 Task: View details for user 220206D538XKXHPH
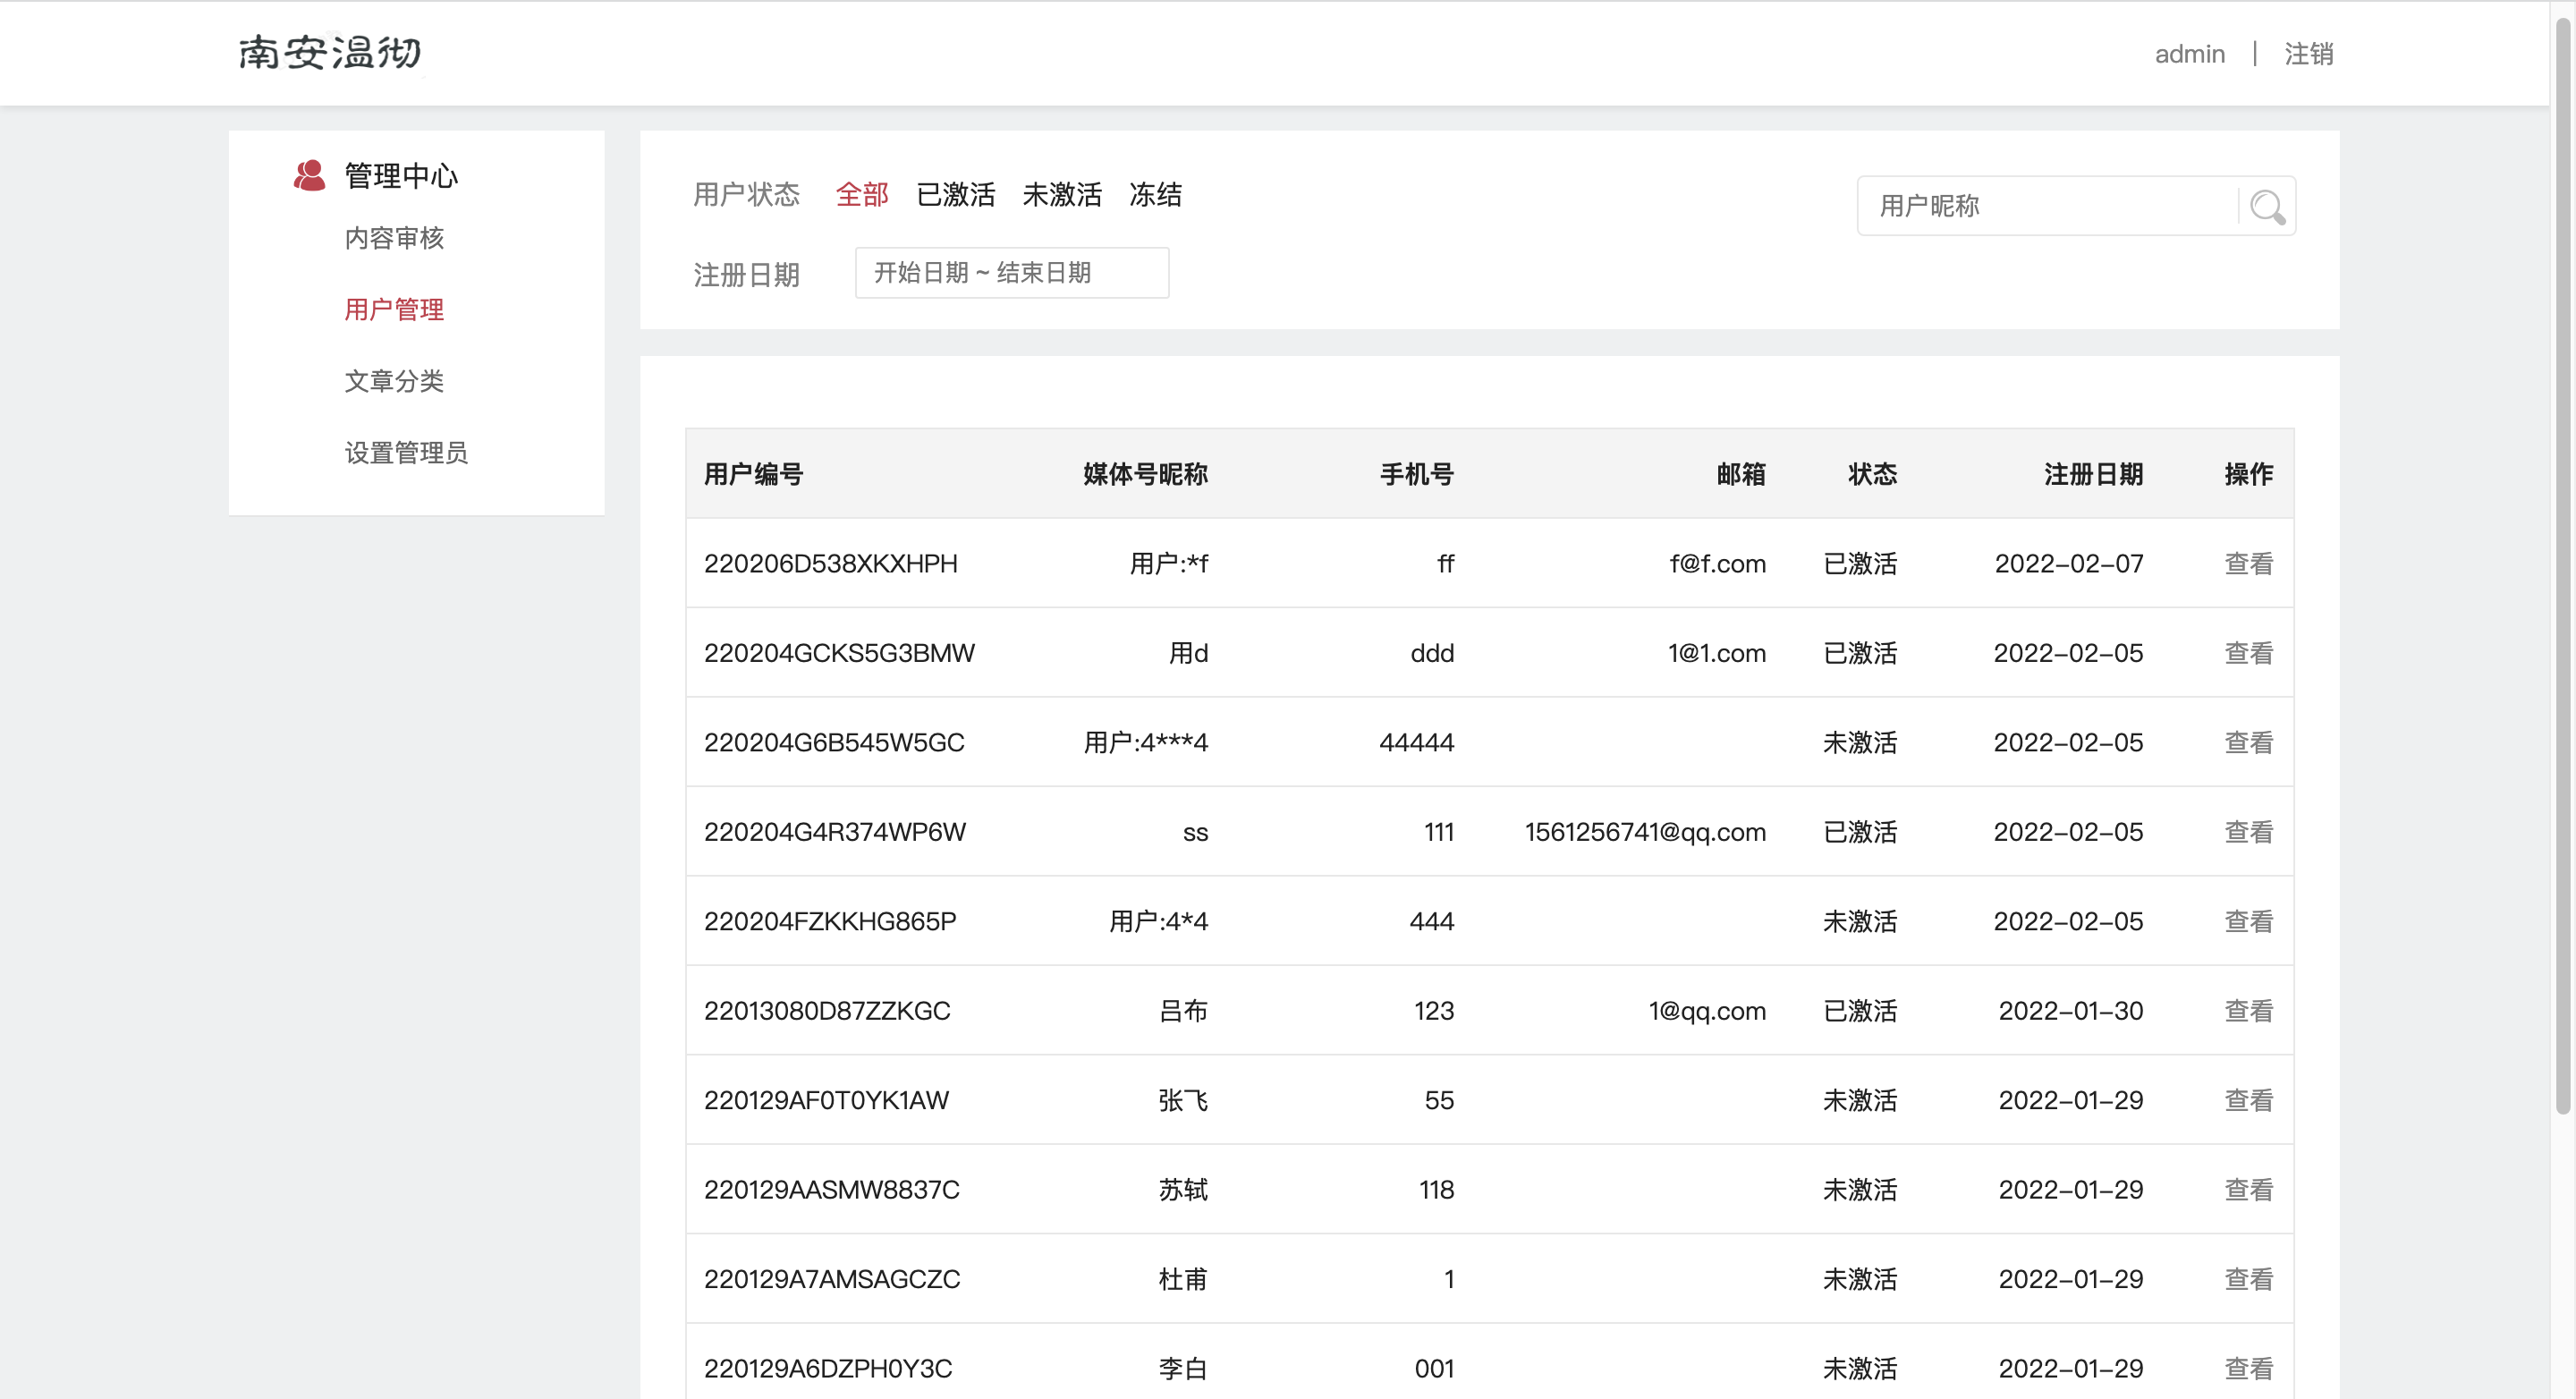click(x=2248, y=563)
